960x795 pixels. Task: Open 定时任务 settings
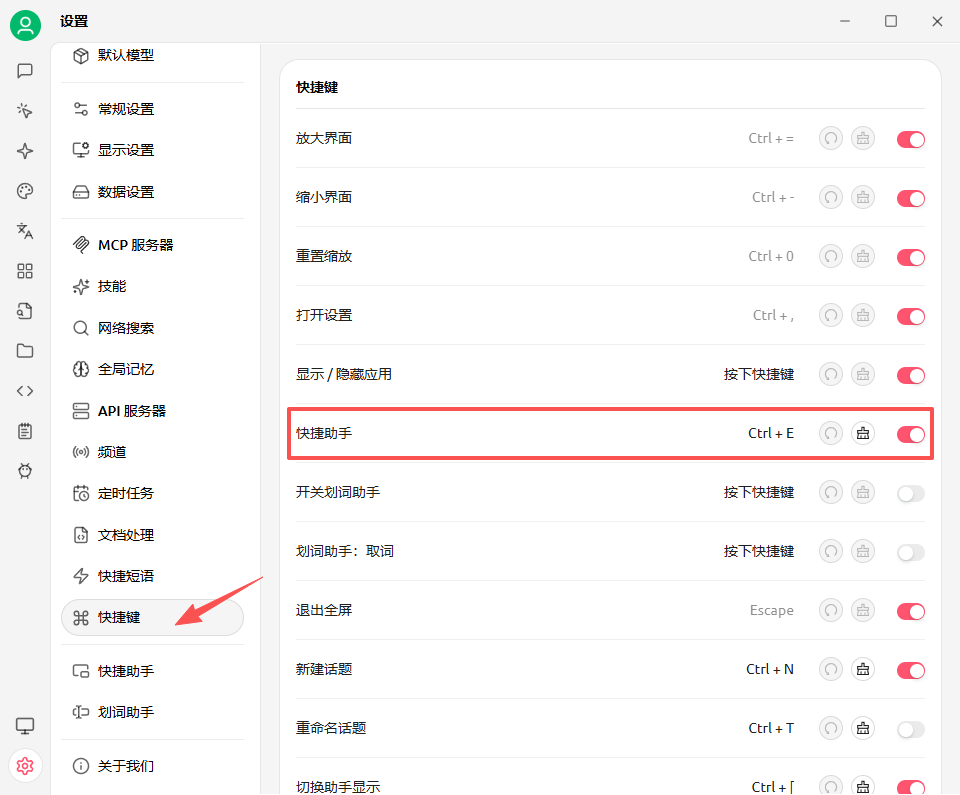pyautogui.click(x=152, y=493)
